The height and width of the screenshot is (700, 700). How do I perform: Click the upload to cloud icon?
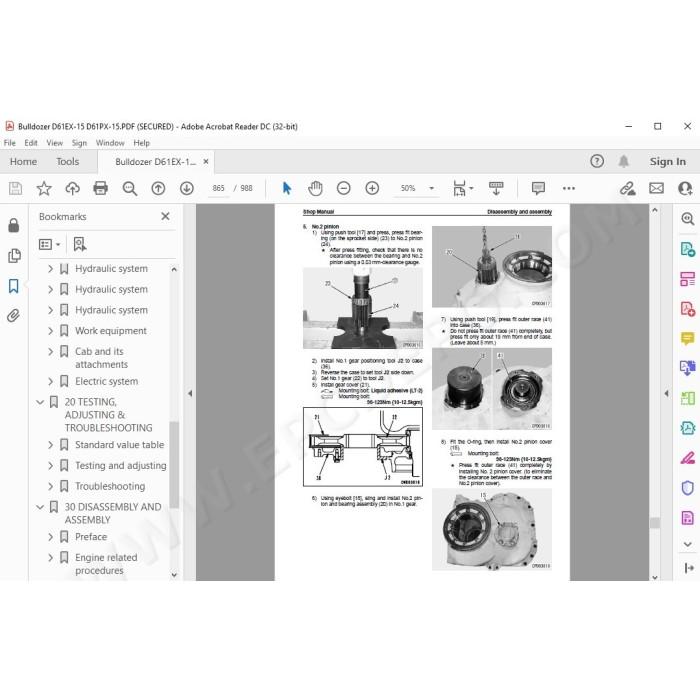point(72,188)
